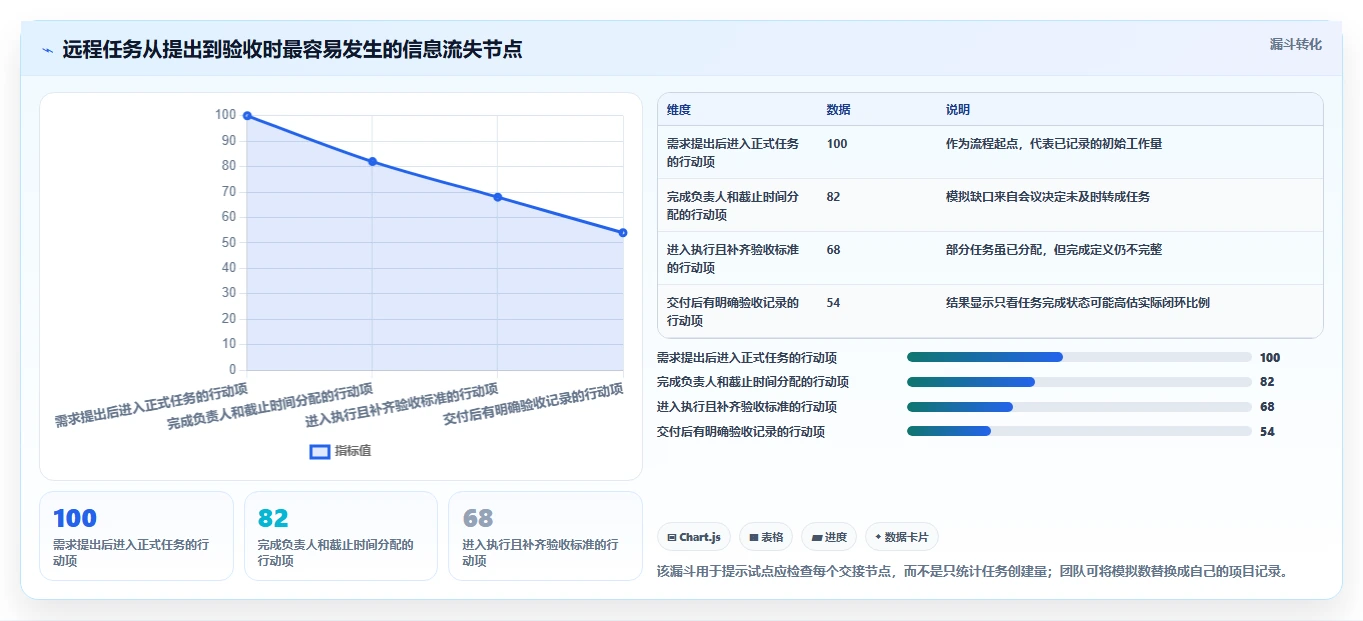The image size is (1363, 621).
Task: Click table cell 结果显示只看任务完成状态可能高估实际闭环比例
Action: click(1078, 303)
